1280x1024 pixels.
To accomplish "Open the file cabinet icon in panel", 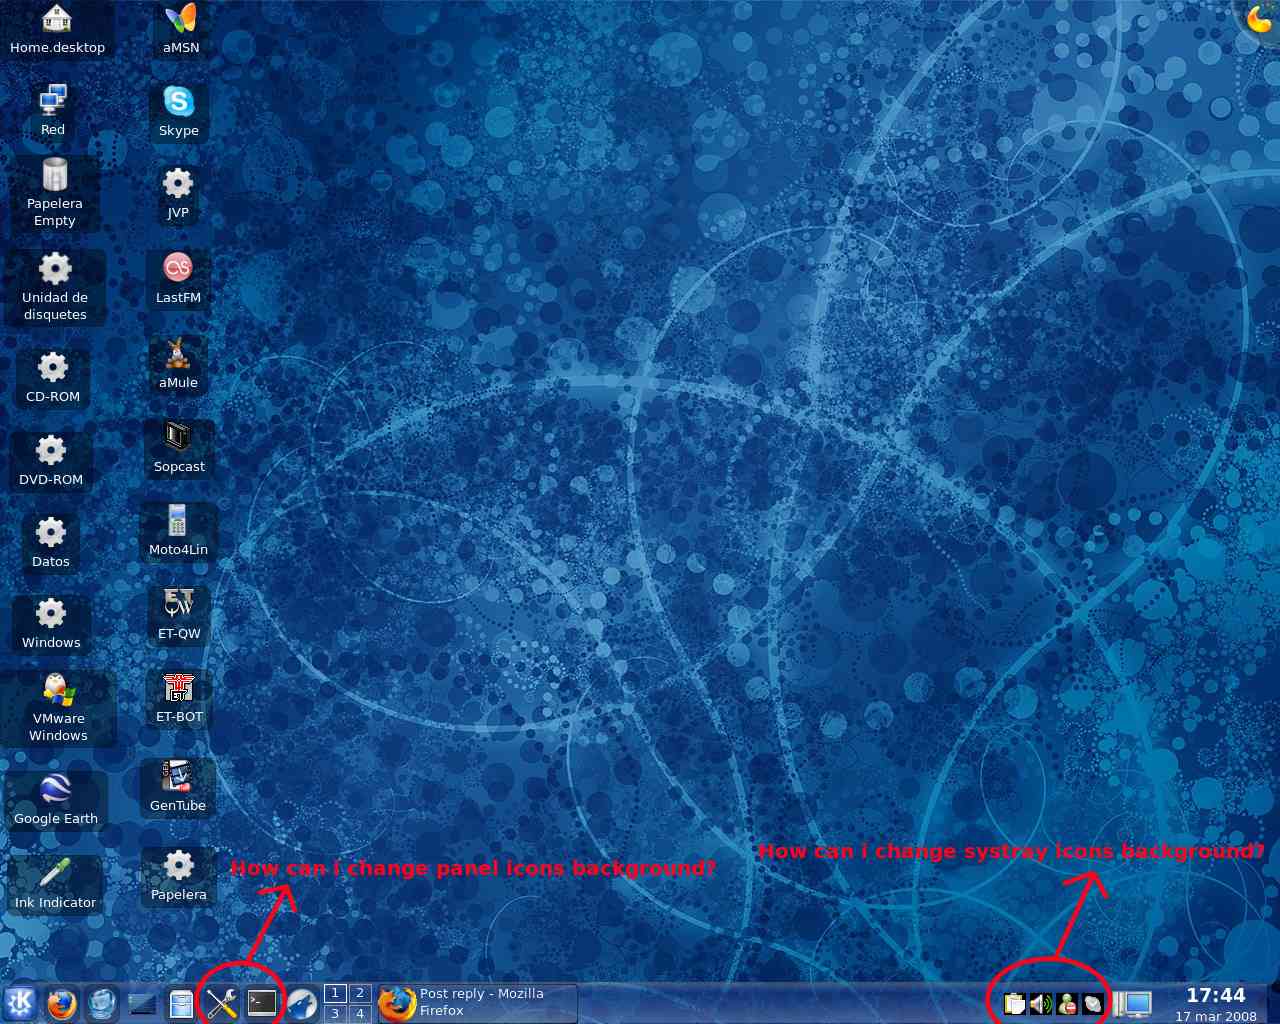I will tap(181, 1003).
